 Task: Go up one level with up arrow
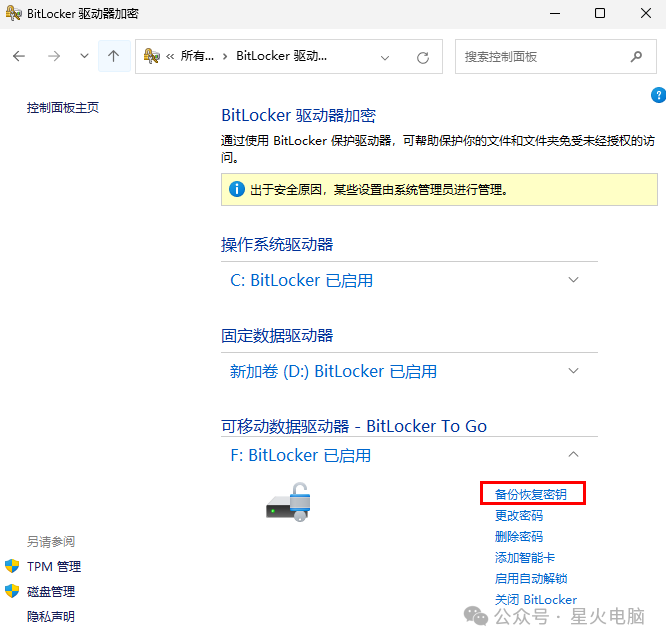pos(113,56)
